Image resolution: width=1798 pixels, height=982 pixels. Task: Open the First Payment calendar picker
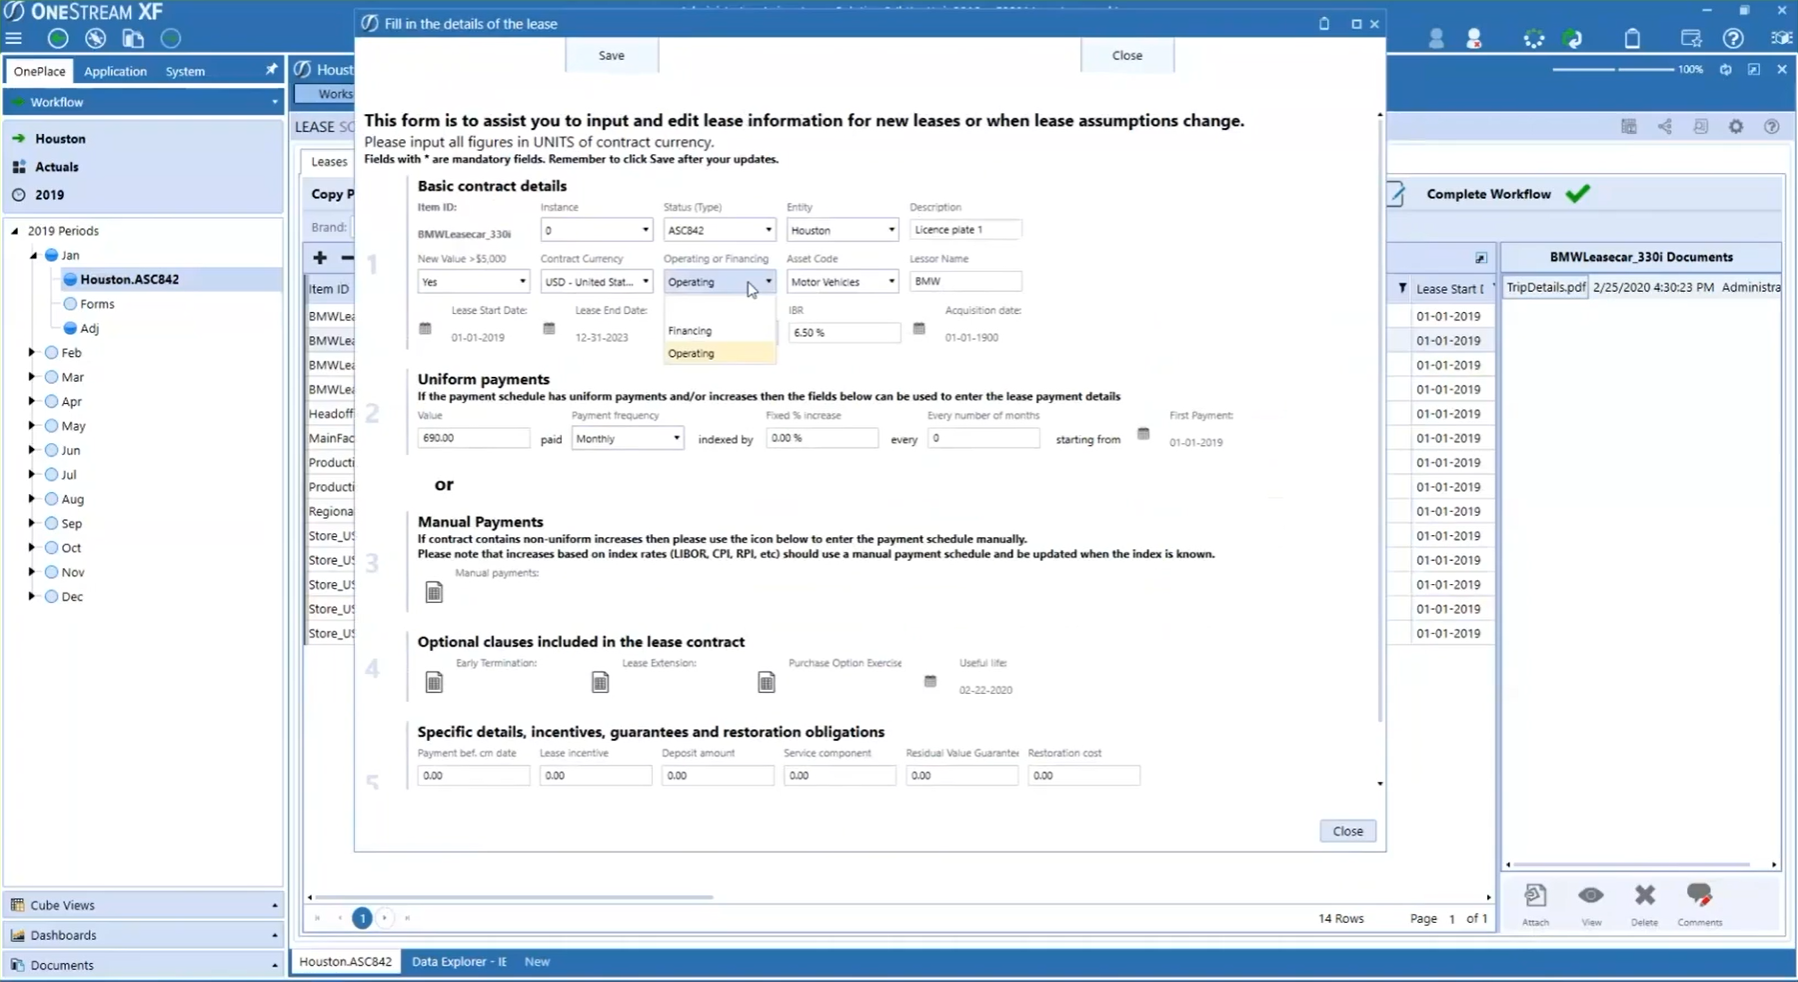click(x=1143, y=433)
